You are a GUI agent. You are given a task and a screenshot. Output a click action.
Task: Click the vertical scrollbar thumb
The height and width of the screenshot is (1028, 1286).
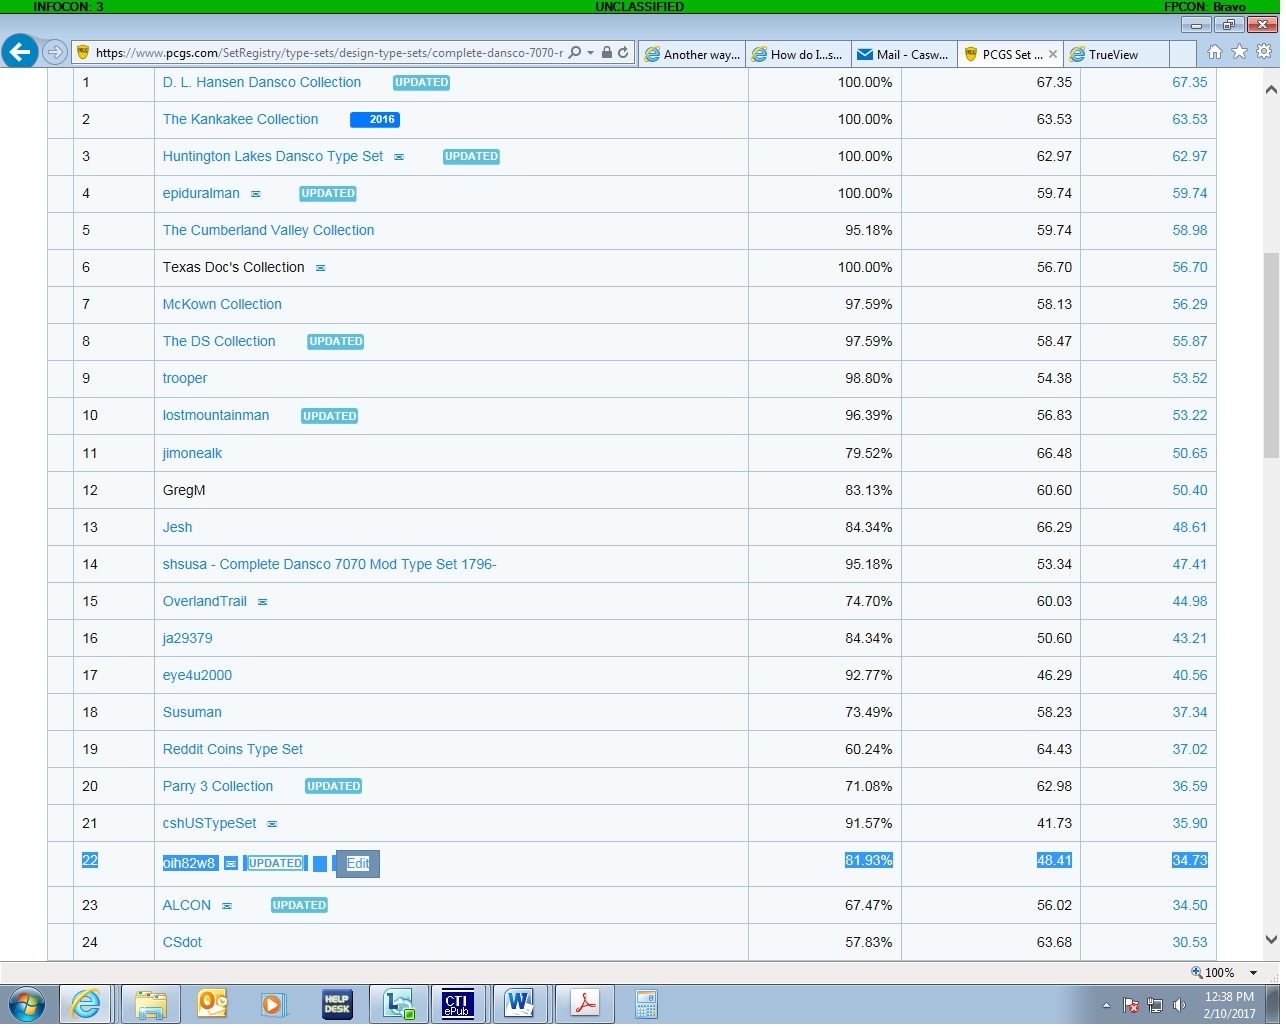(x=1271, y=354)
